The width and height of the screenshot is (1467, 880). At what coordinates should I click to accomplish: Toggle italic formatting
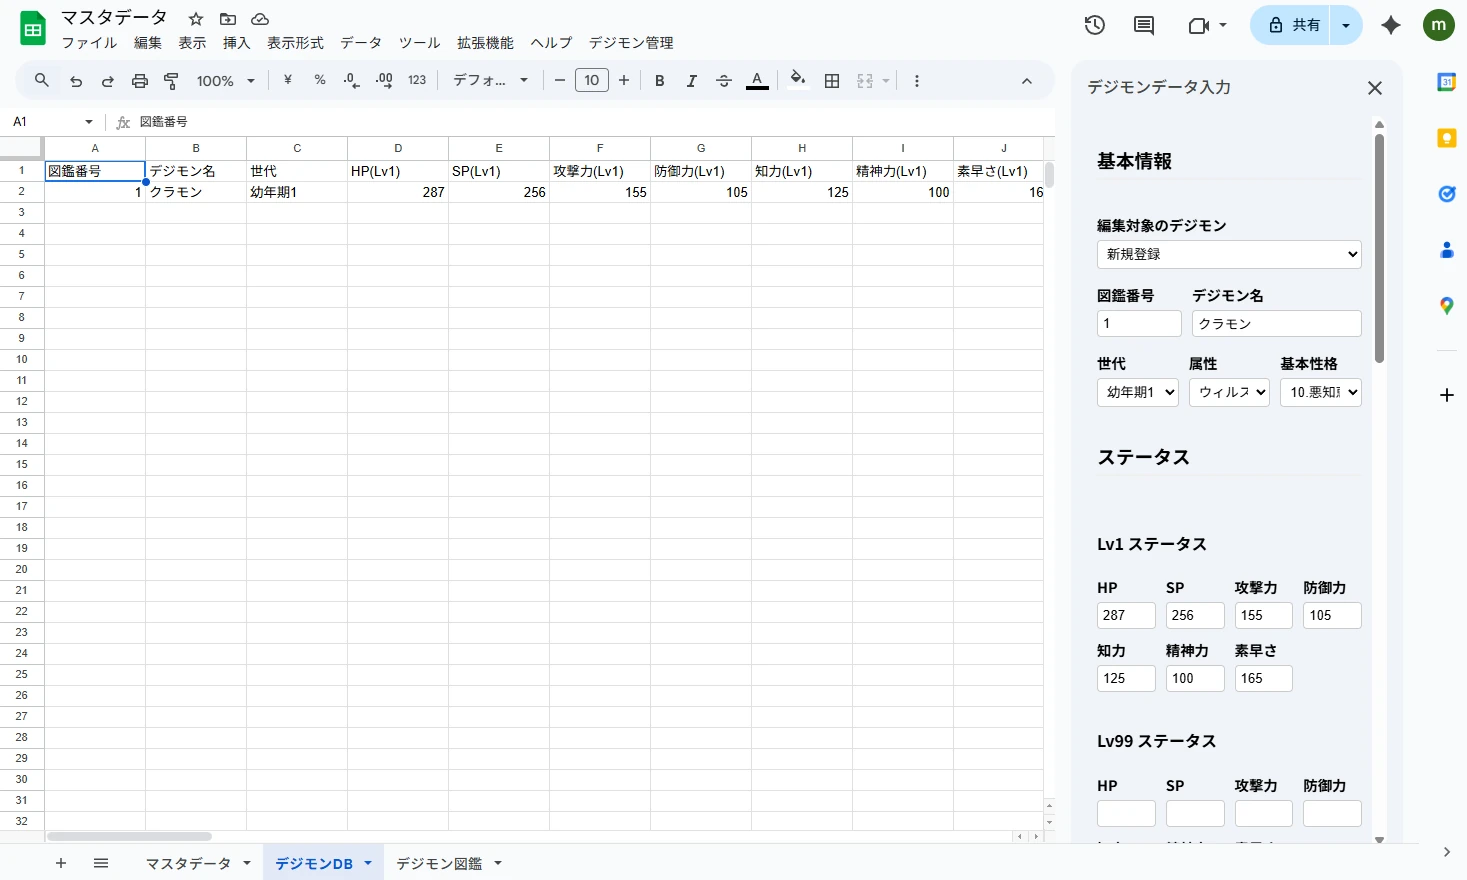692,81
